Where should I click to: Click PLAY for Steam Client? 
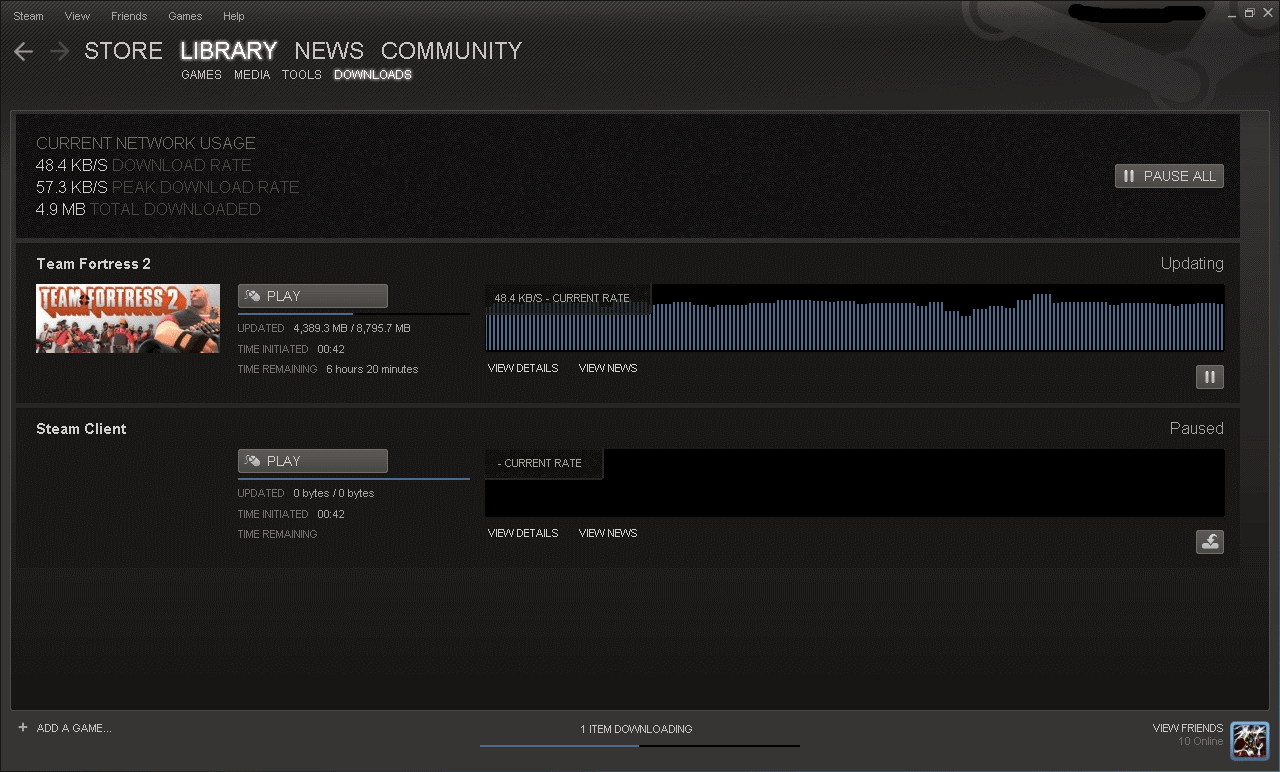click(313, 461)
